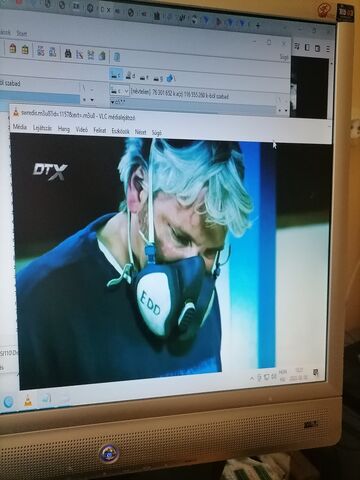Screen dimensions: 360x480
Task: Select drive g button in Total Commander
Action: [x=158, y=78]
